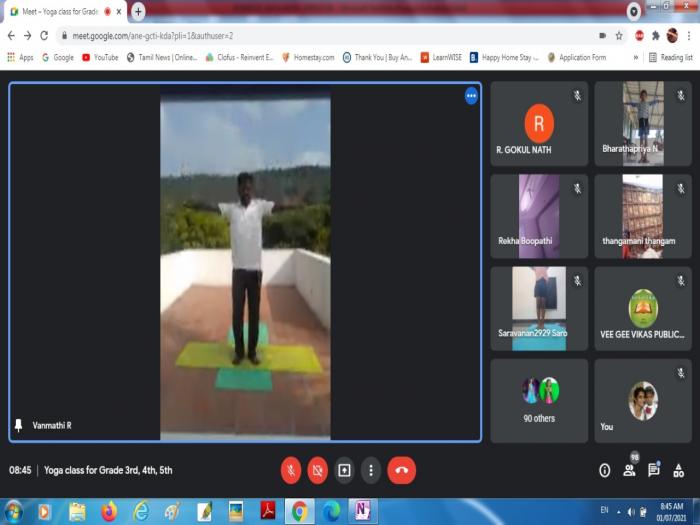
Task: Open Windows Media Player from taskbar
Action: (44, 512)
